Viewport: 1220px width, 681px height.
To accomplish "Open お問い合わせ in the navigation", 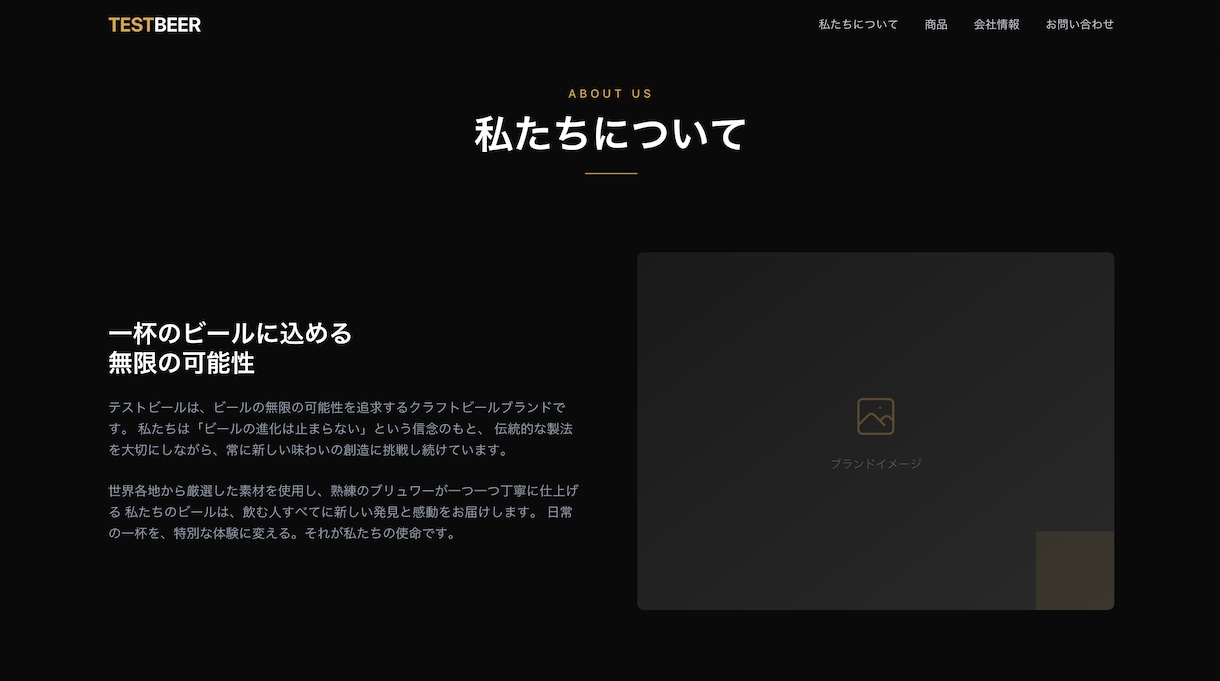I will coord(1080,24).
